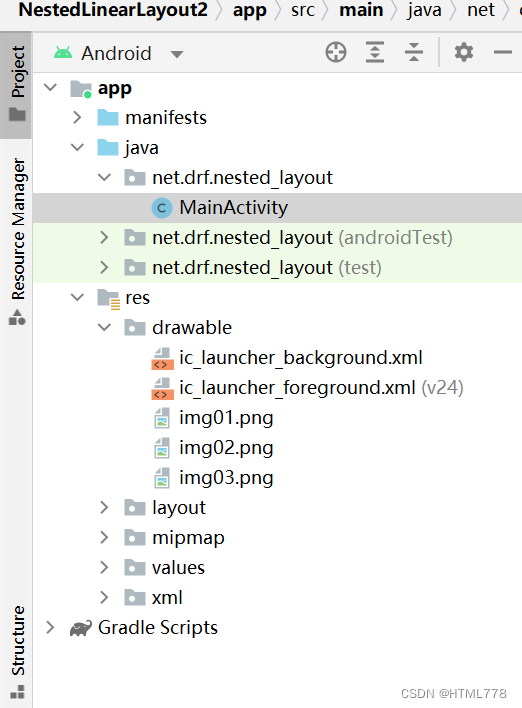The width and height of the screenshot is (522, 708).
Task: Open the project view settings gear
Action: (x=464, y=52)
